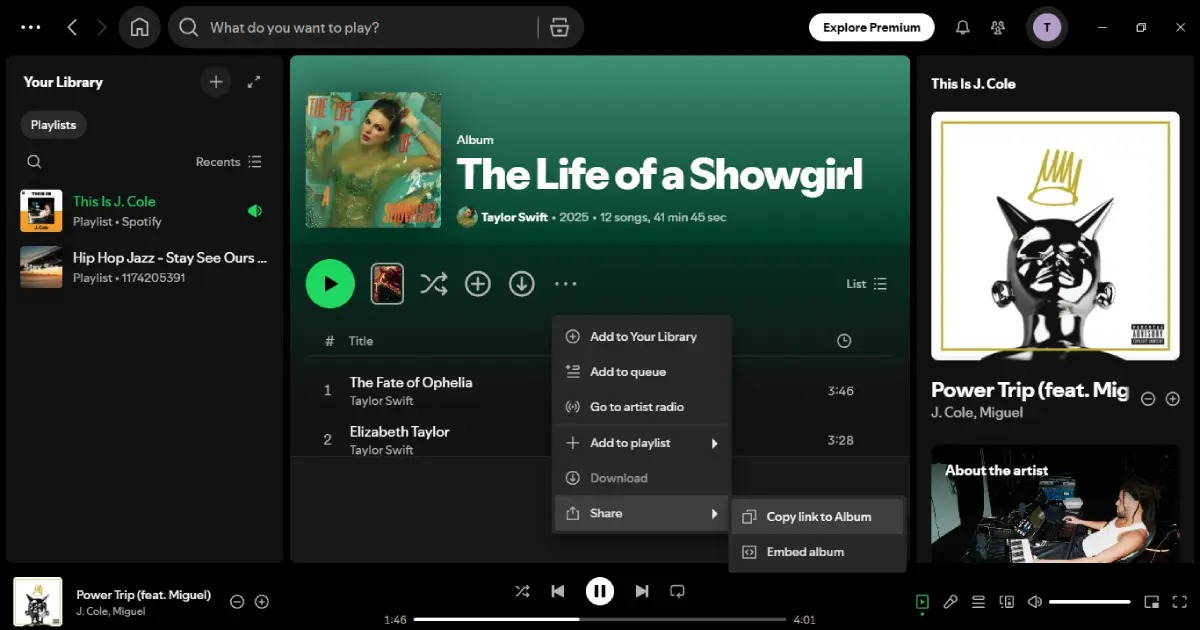Click the Explore Premium button
The height and width of the screenshot is (630, 1200).
coord(871,27)
